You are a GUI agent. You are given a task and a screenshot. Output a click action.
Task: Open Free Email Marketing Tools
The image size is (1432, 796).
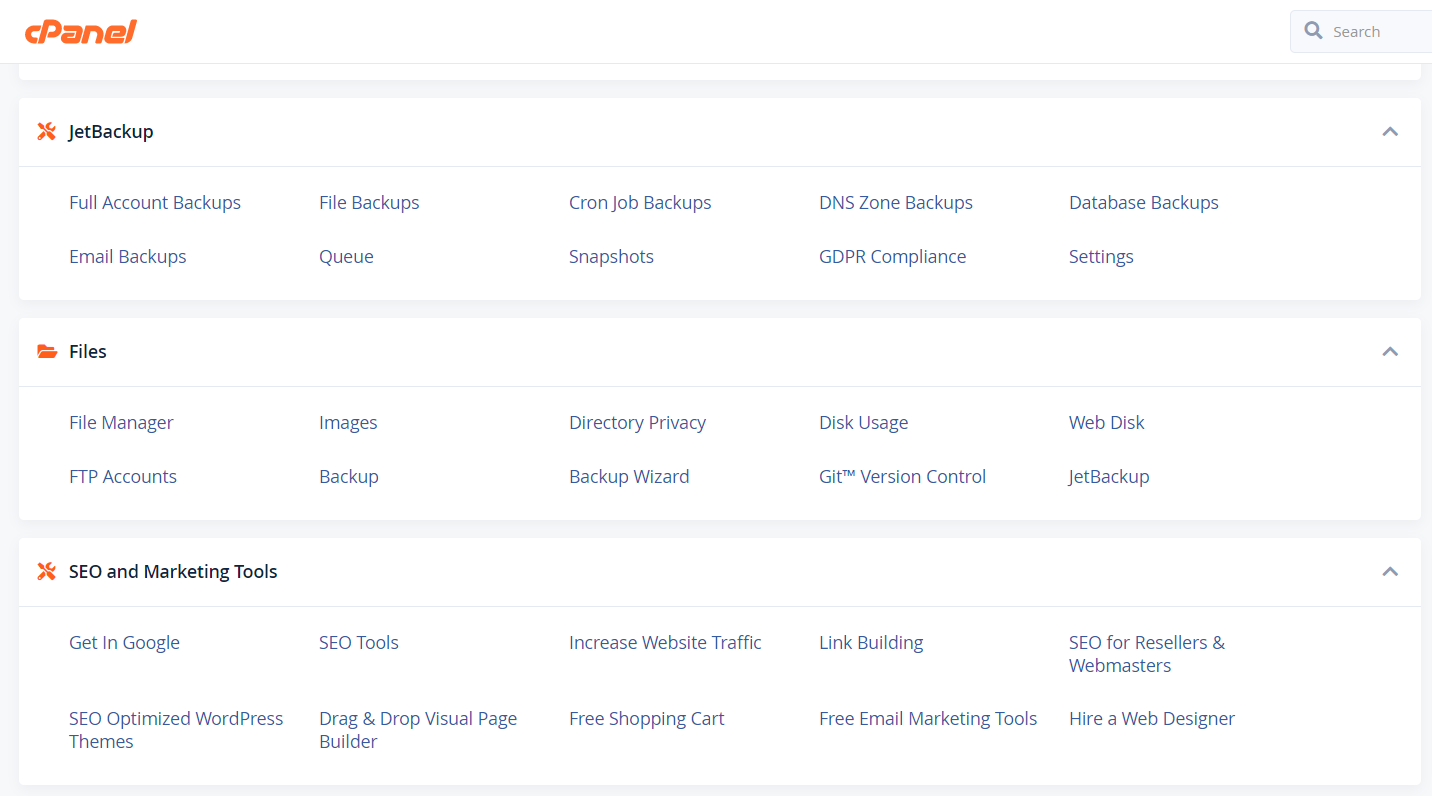(x=928, y=718)
